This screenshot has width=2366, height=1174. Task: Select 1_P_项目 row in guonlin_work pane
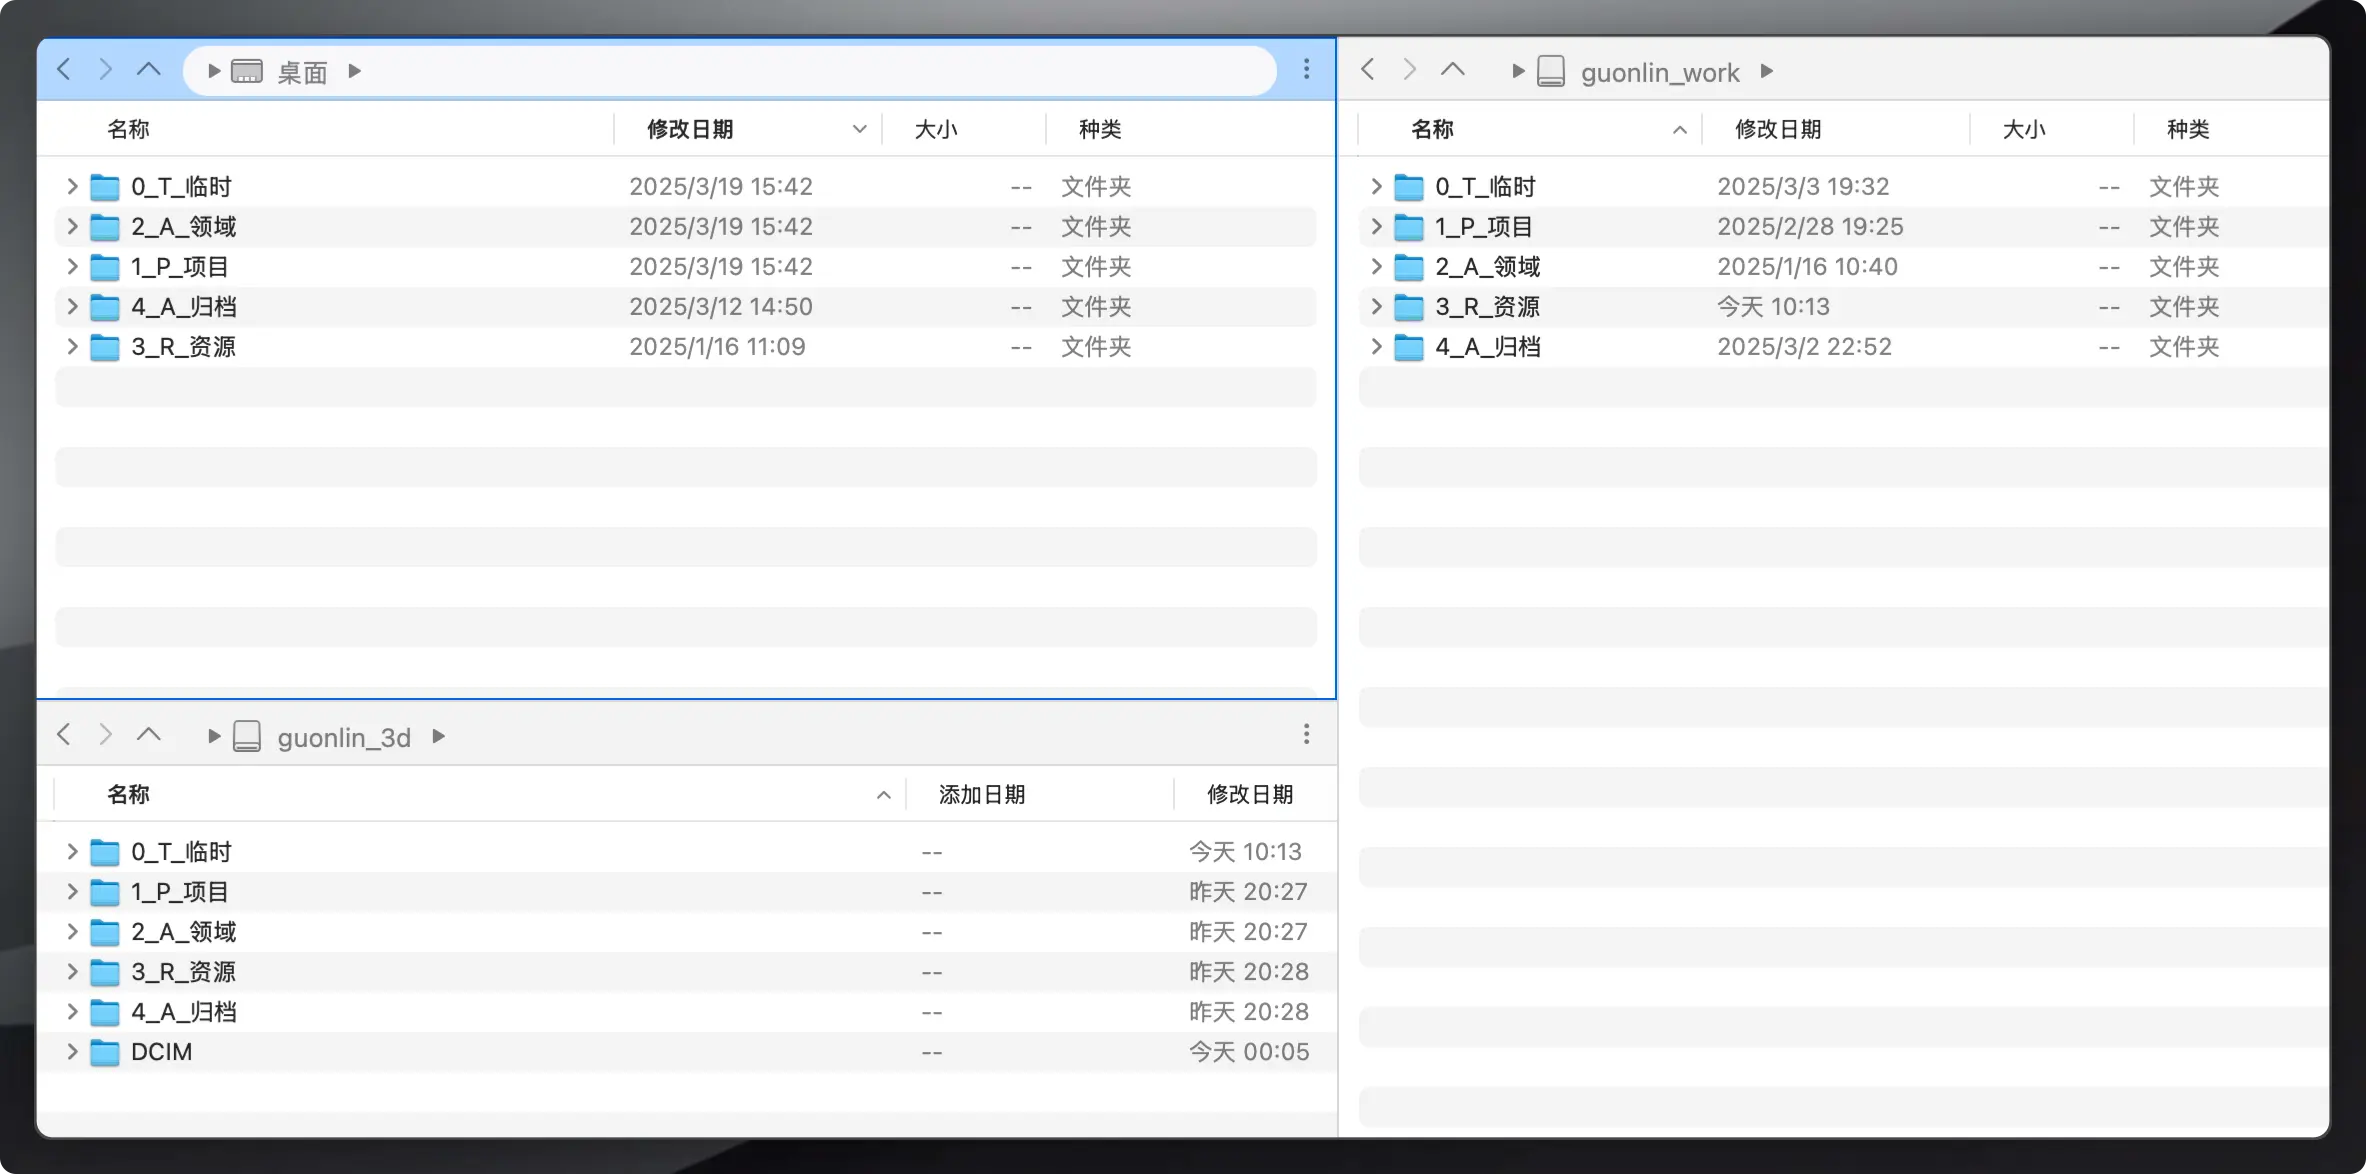pyautogui.click(x=1483, y=227)
